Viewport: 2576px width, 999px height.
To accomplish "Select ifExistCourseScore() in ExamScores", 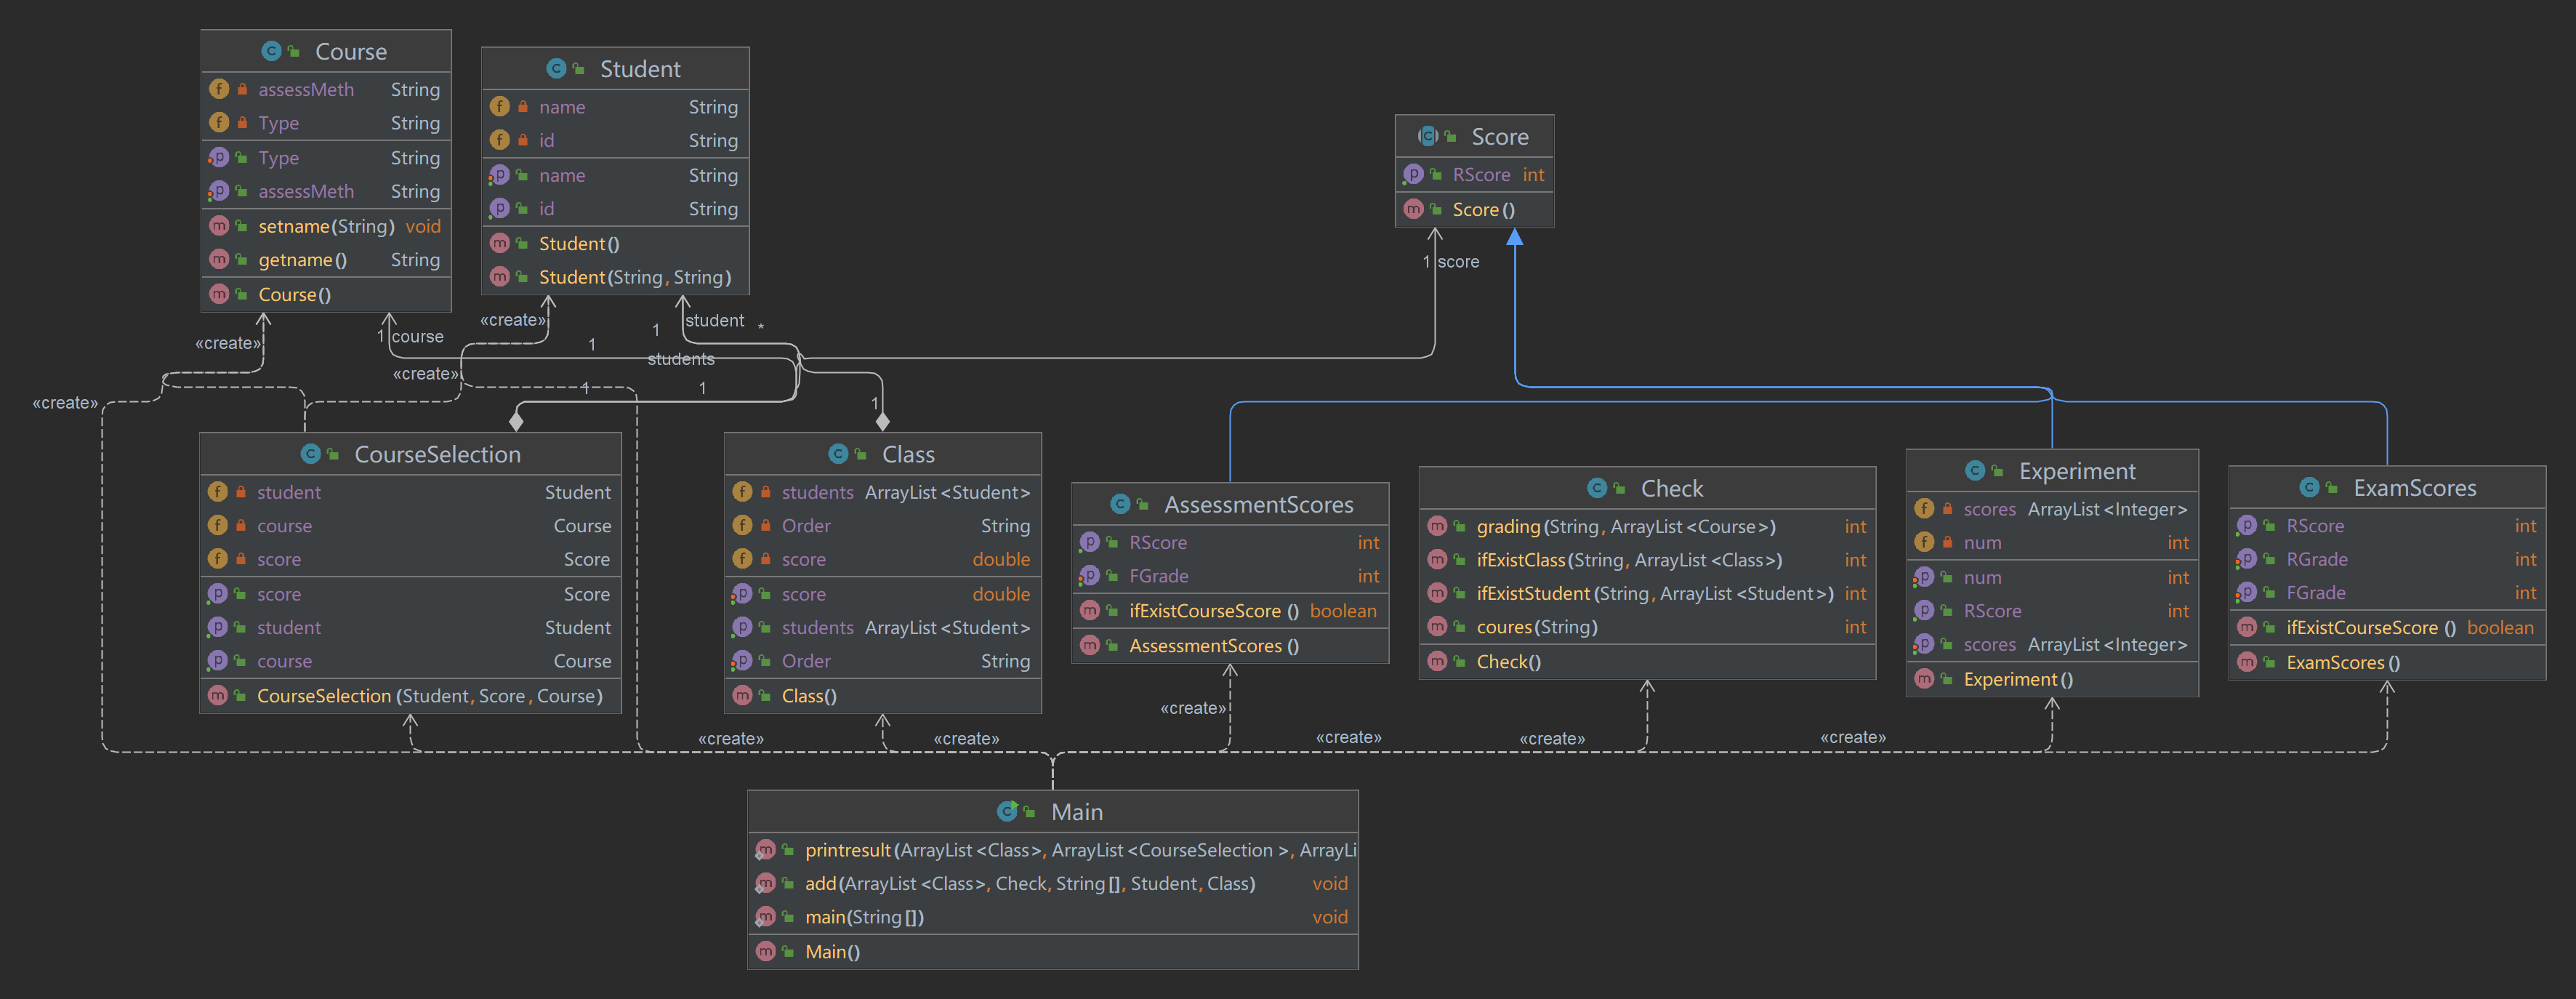I will (2370, 628).
